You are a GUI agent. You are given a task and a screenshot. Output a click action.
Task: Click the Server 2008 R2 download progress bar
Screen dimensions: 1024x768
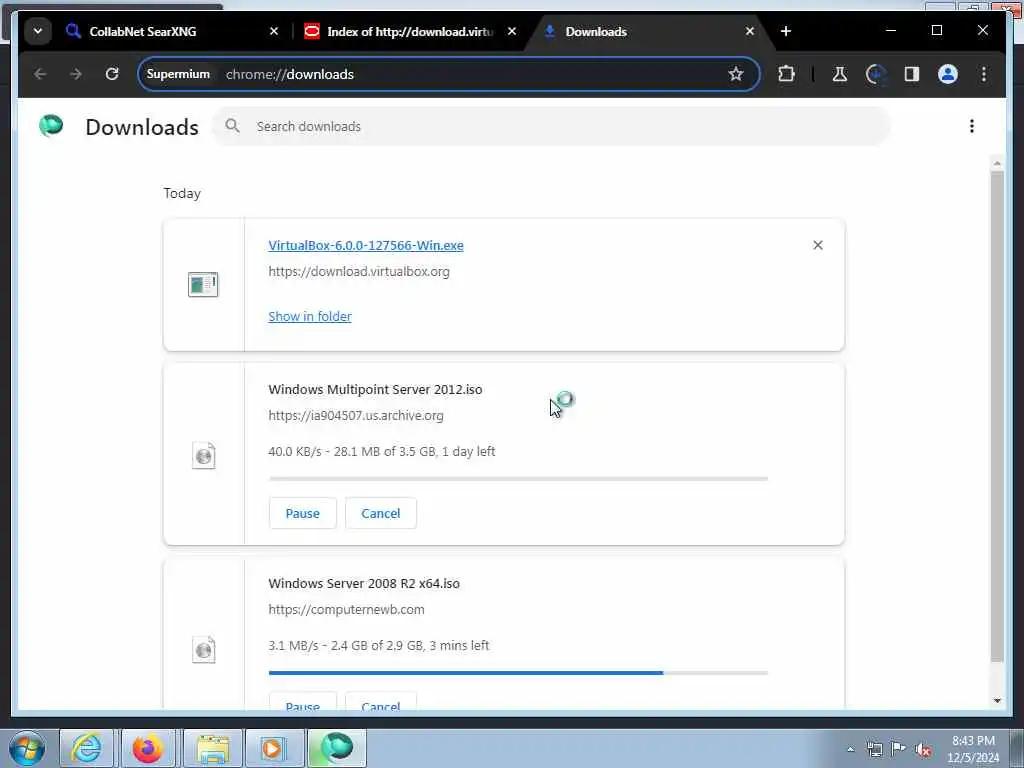pyautogui.click(x=518, y=673)
